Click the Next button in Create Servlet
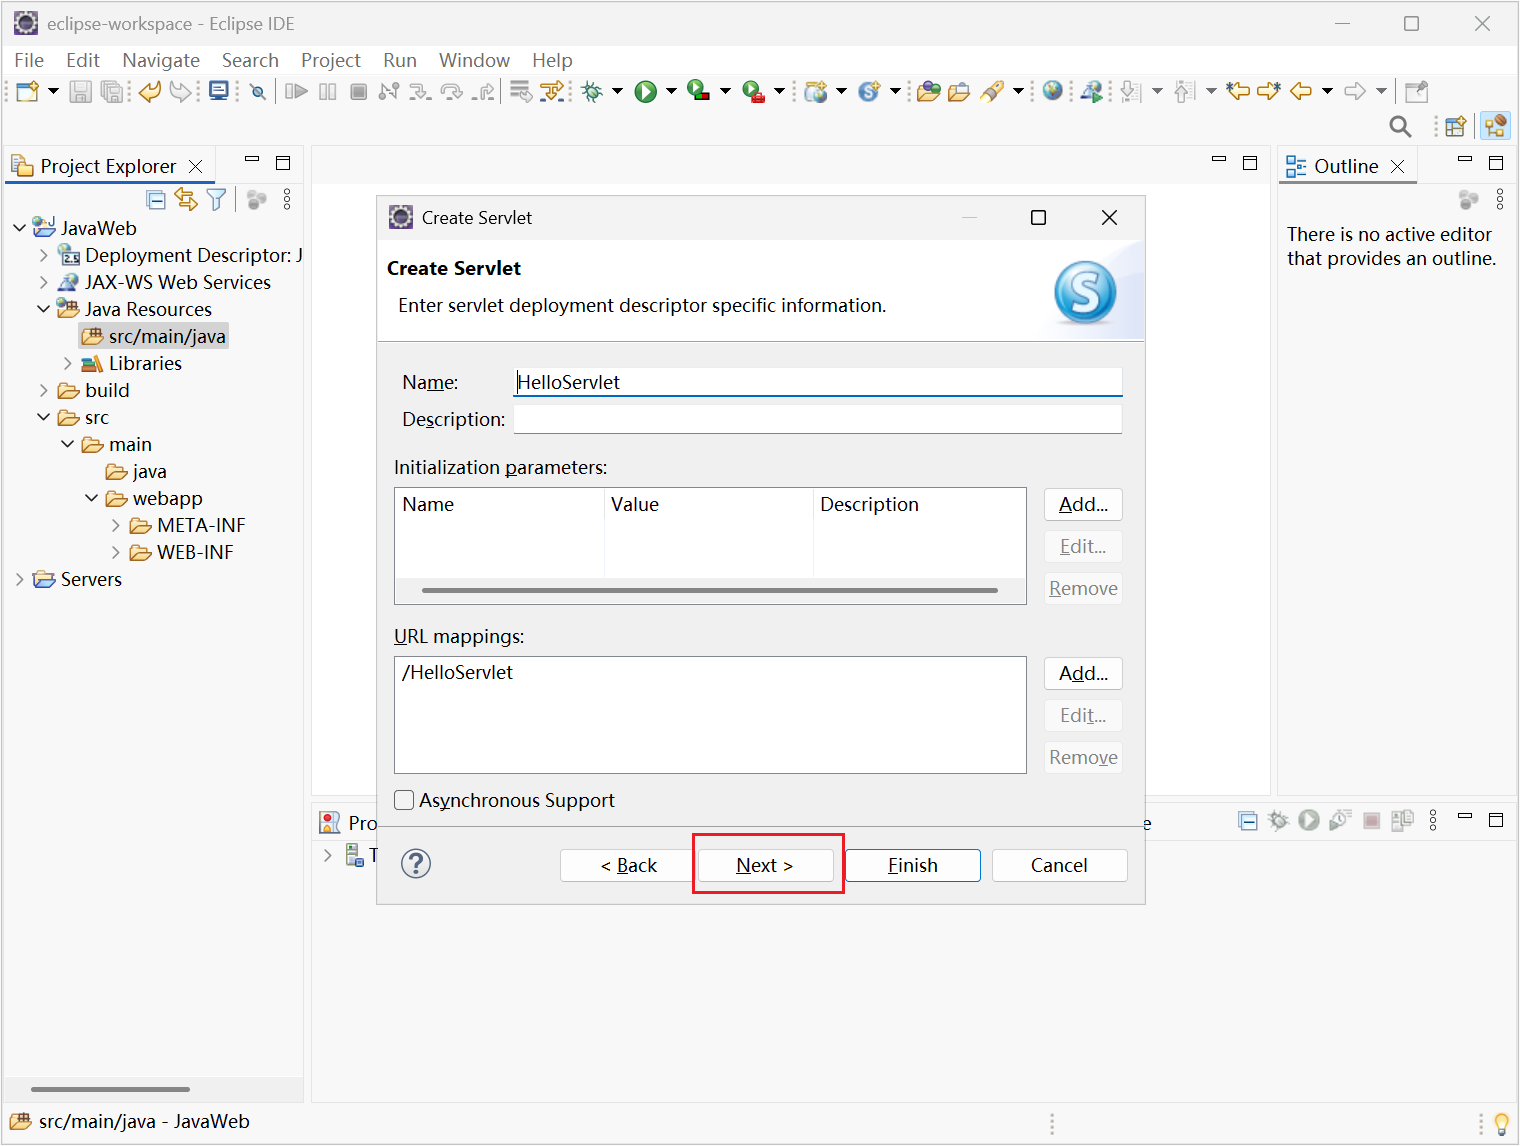 point(765,865)
